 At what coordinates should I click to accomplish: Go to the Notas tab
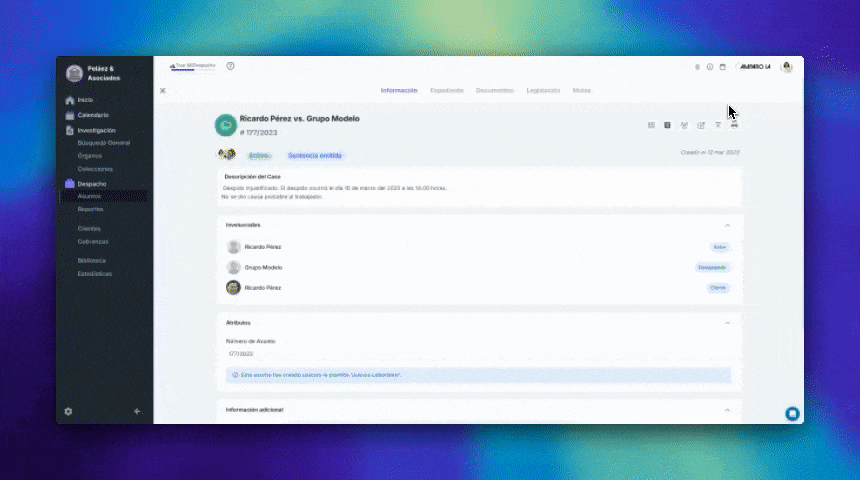pyautogui.click(x=581, y=91)
